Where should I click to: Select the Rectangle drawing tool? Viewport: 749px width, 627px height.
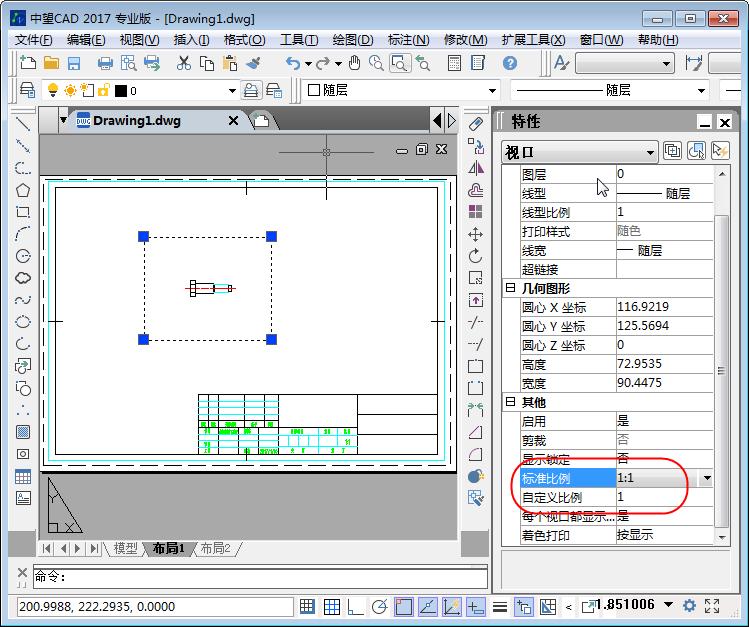[x=22, y=212]
